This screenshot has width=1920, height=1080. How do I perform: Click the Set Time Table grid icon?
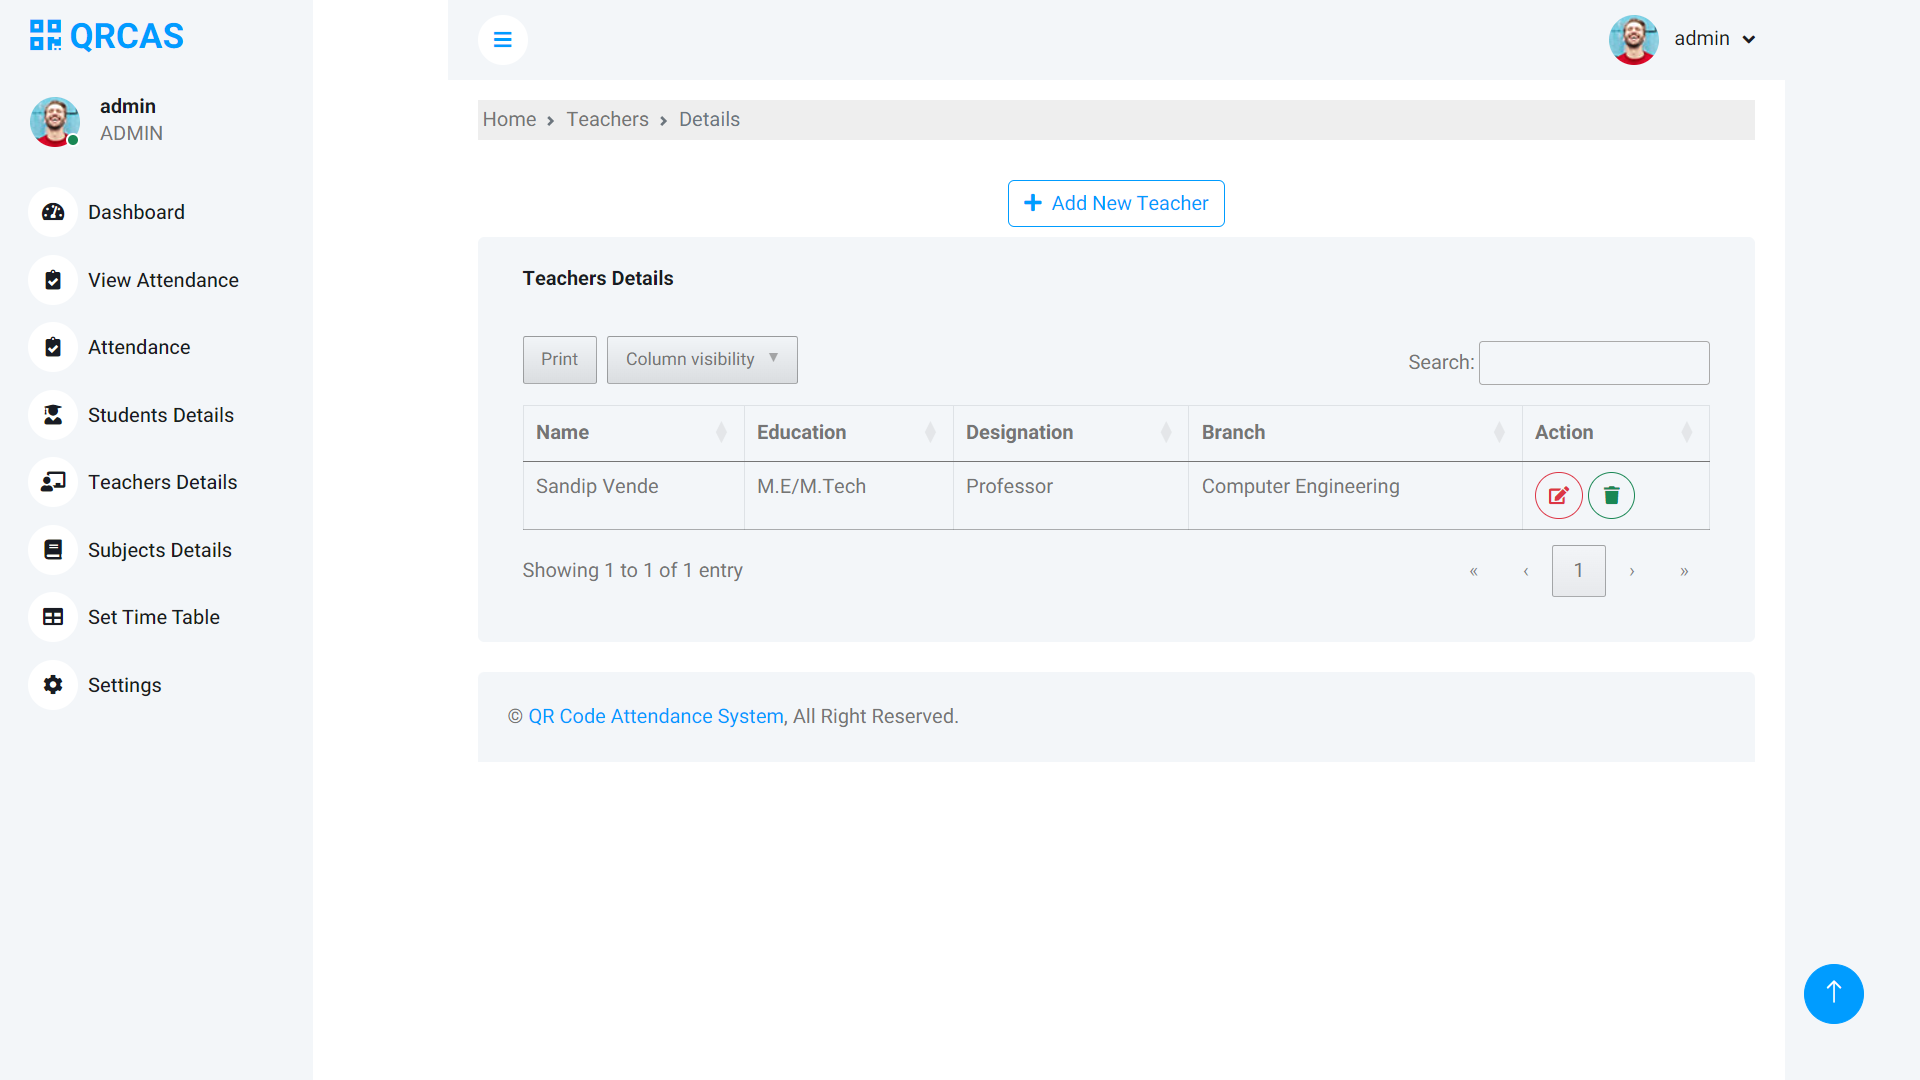53,617
